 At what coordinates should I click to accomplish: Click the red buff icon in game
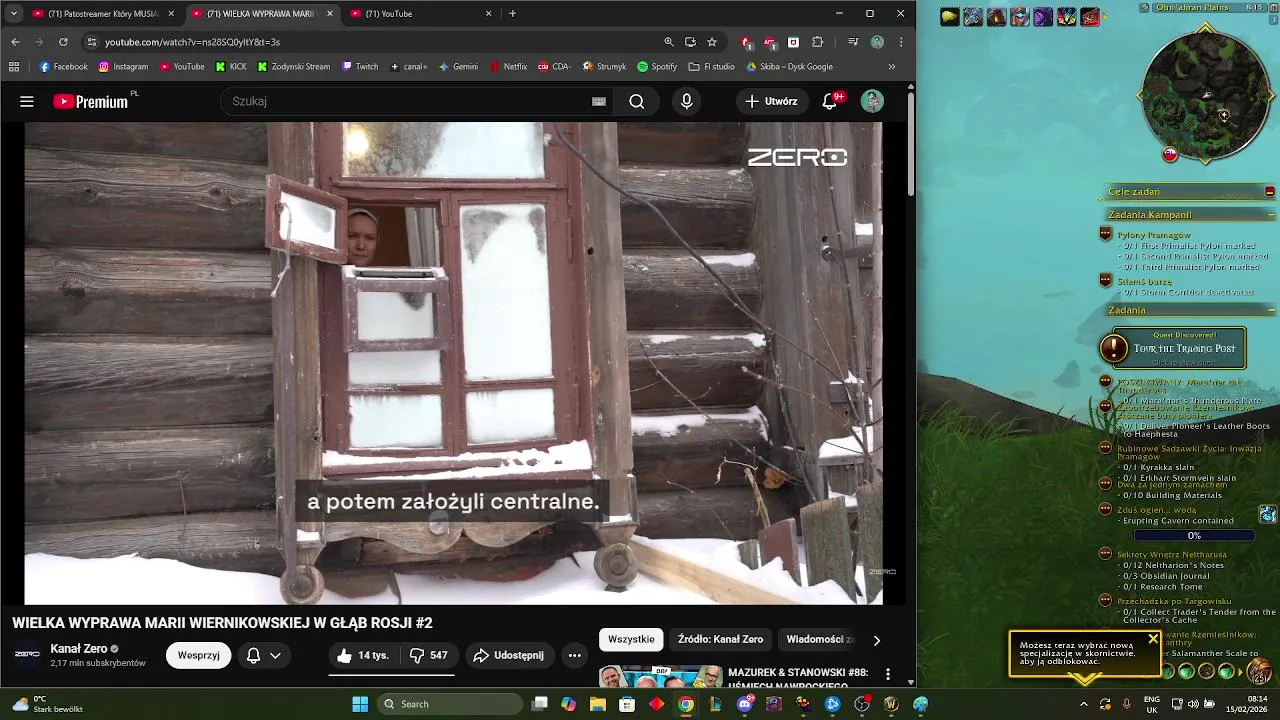pos(1090,17)
